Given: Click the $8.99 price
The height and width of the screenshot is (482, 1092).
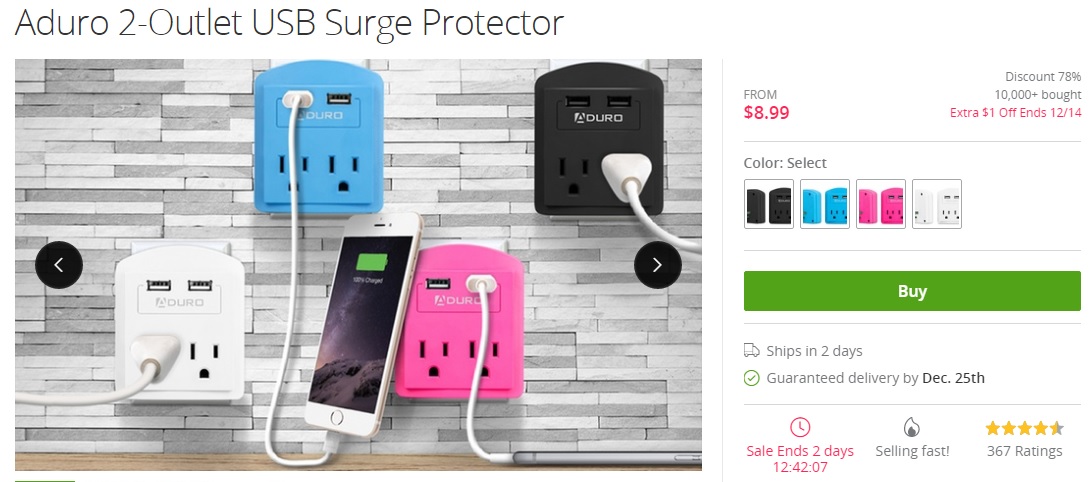Looking at the screenshot, I should pos(766,113).
